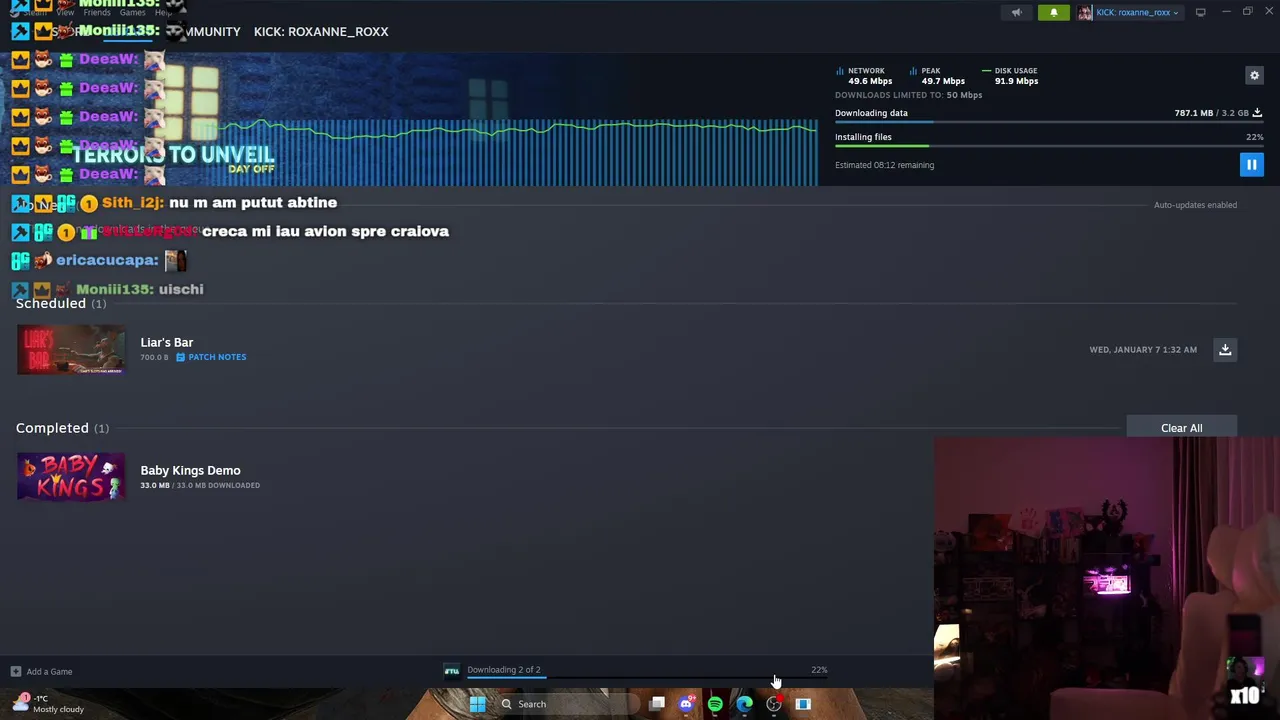This screenshot has height=720, width=1280.
Task: Click the plus icon beside Add a Game
Action: 16,672
